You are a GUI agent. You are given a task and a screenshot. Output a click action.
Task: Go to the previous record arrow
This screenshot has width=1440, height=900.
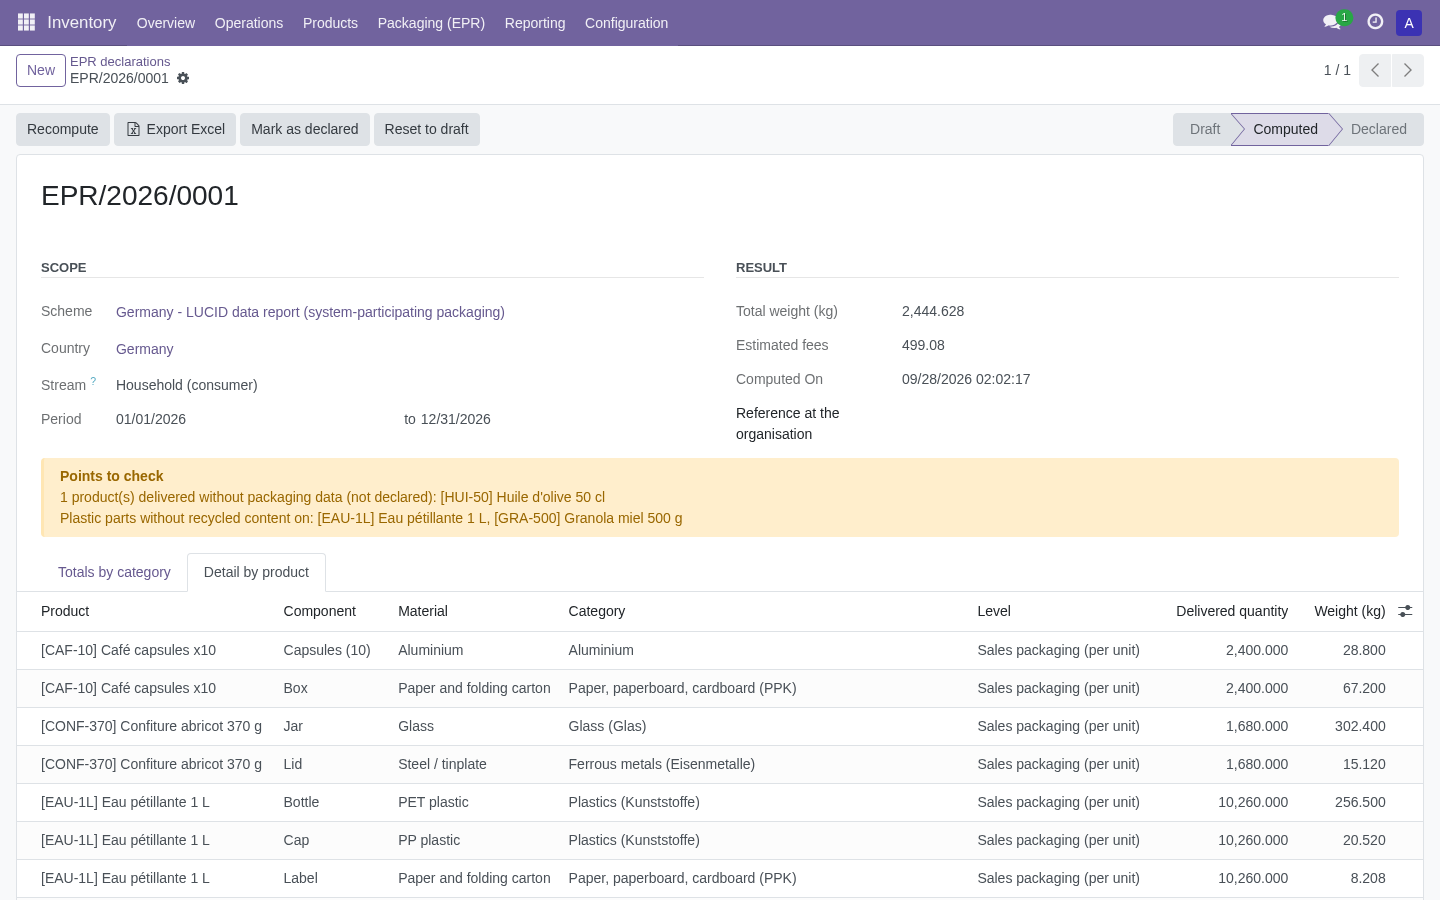click(1375, 70)
